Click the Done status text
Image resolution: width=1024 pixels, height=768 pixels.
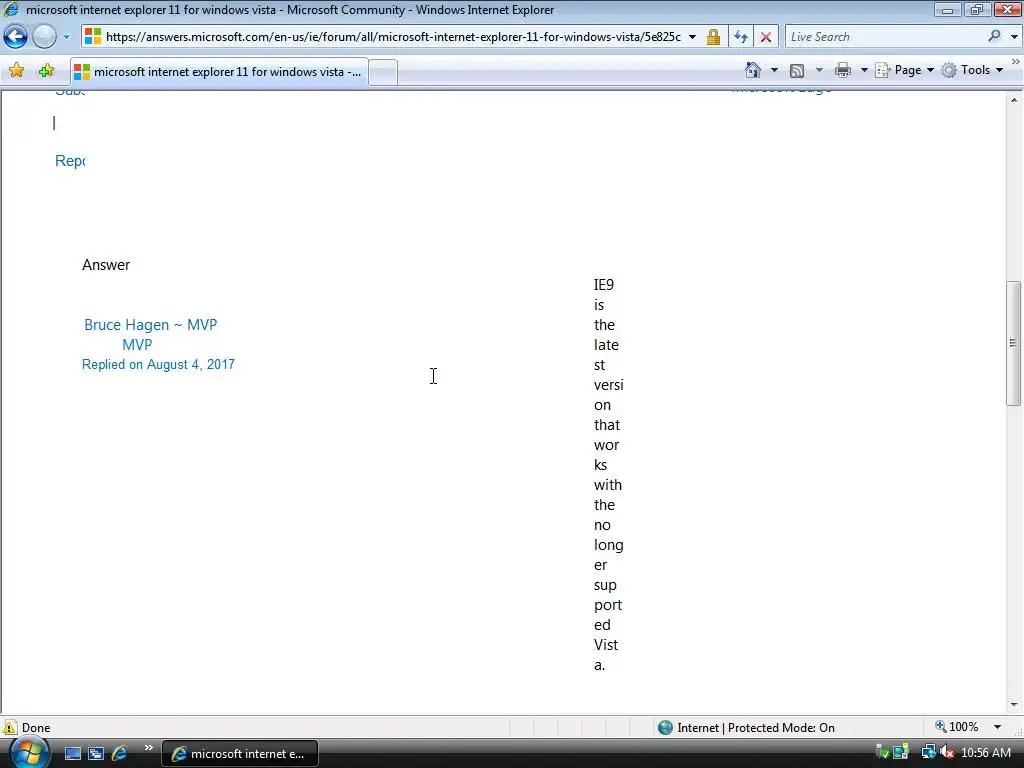click(x=36, y=728)
